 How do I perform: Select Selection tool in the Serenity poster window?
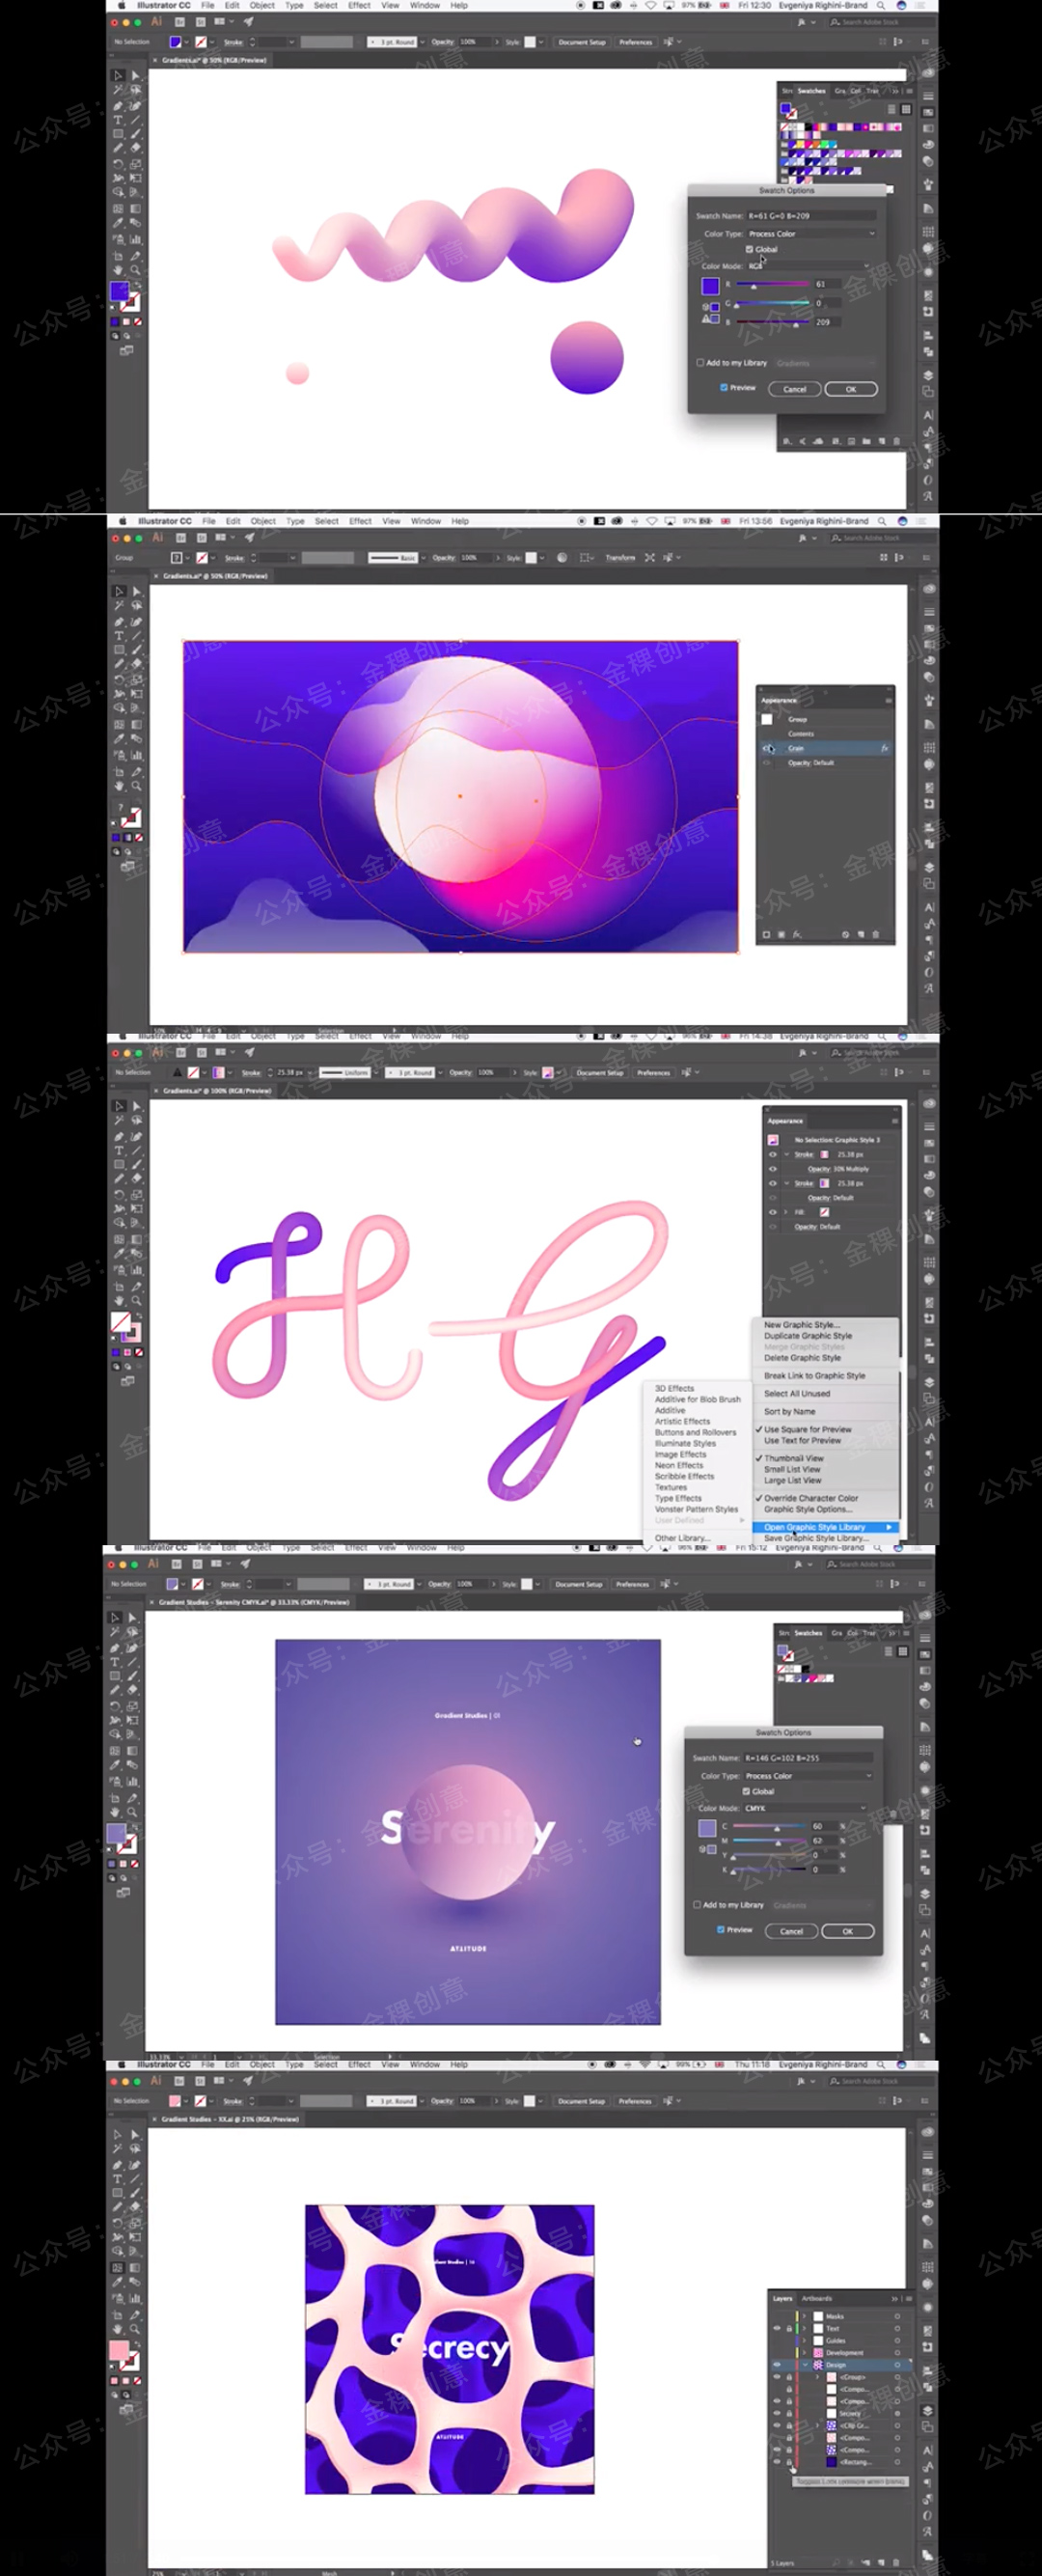pos(114,1617)
